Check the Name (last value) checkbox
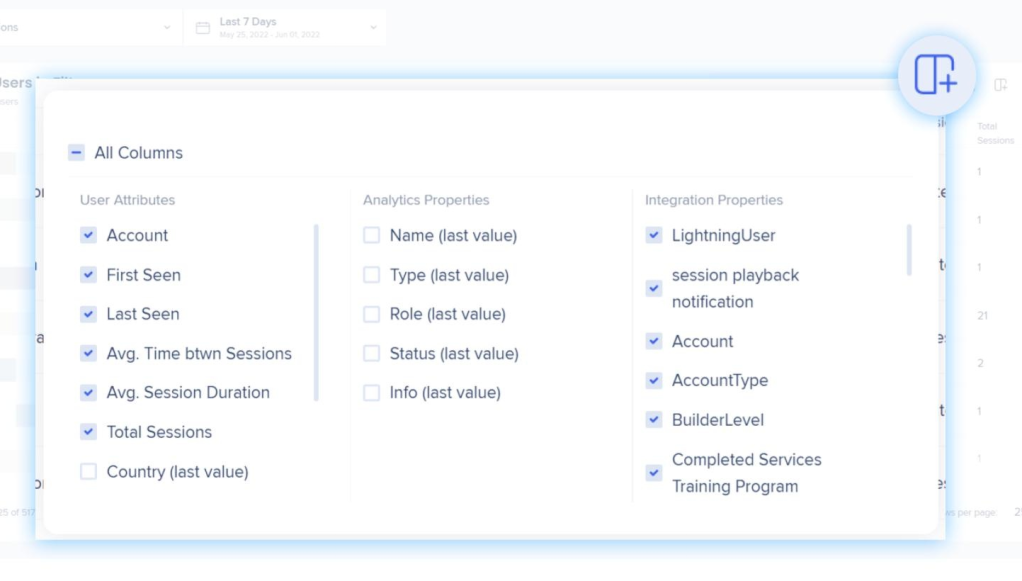Image resolution: width=1022 pixels, height=581 pixels. pyautogui.click(x=372, y=236)
